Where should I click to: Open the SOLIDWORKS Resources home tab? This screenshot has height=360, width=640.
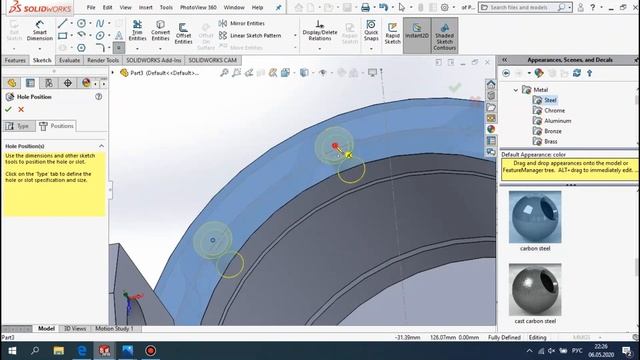point(491,84)
